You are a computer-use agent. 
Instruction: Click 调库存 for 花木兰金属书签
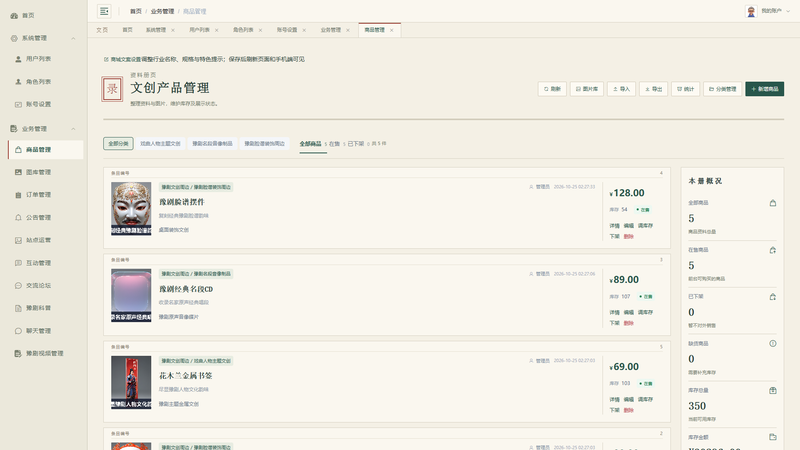pos(645,399)
